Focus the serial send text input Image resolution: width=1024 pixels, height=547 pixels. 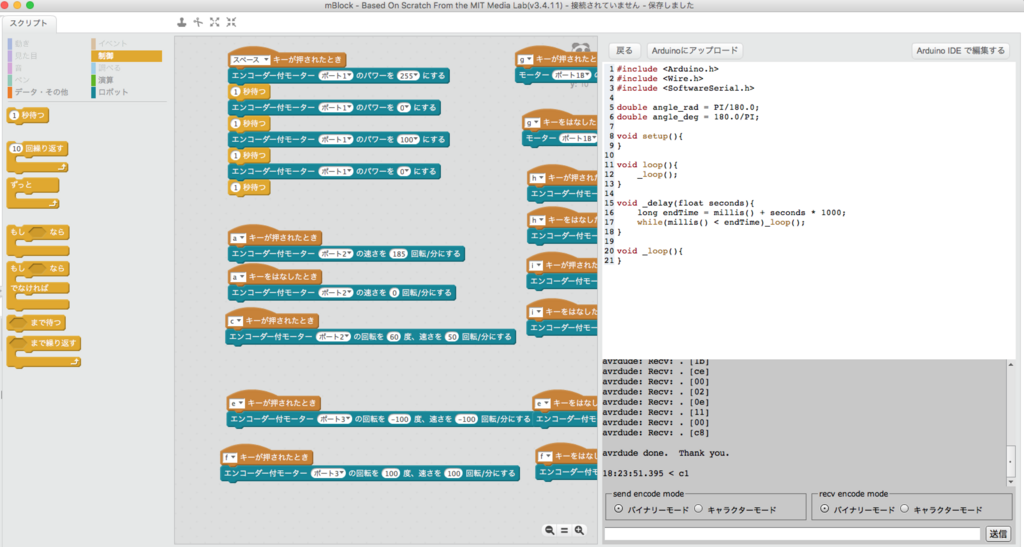point(792,534)
